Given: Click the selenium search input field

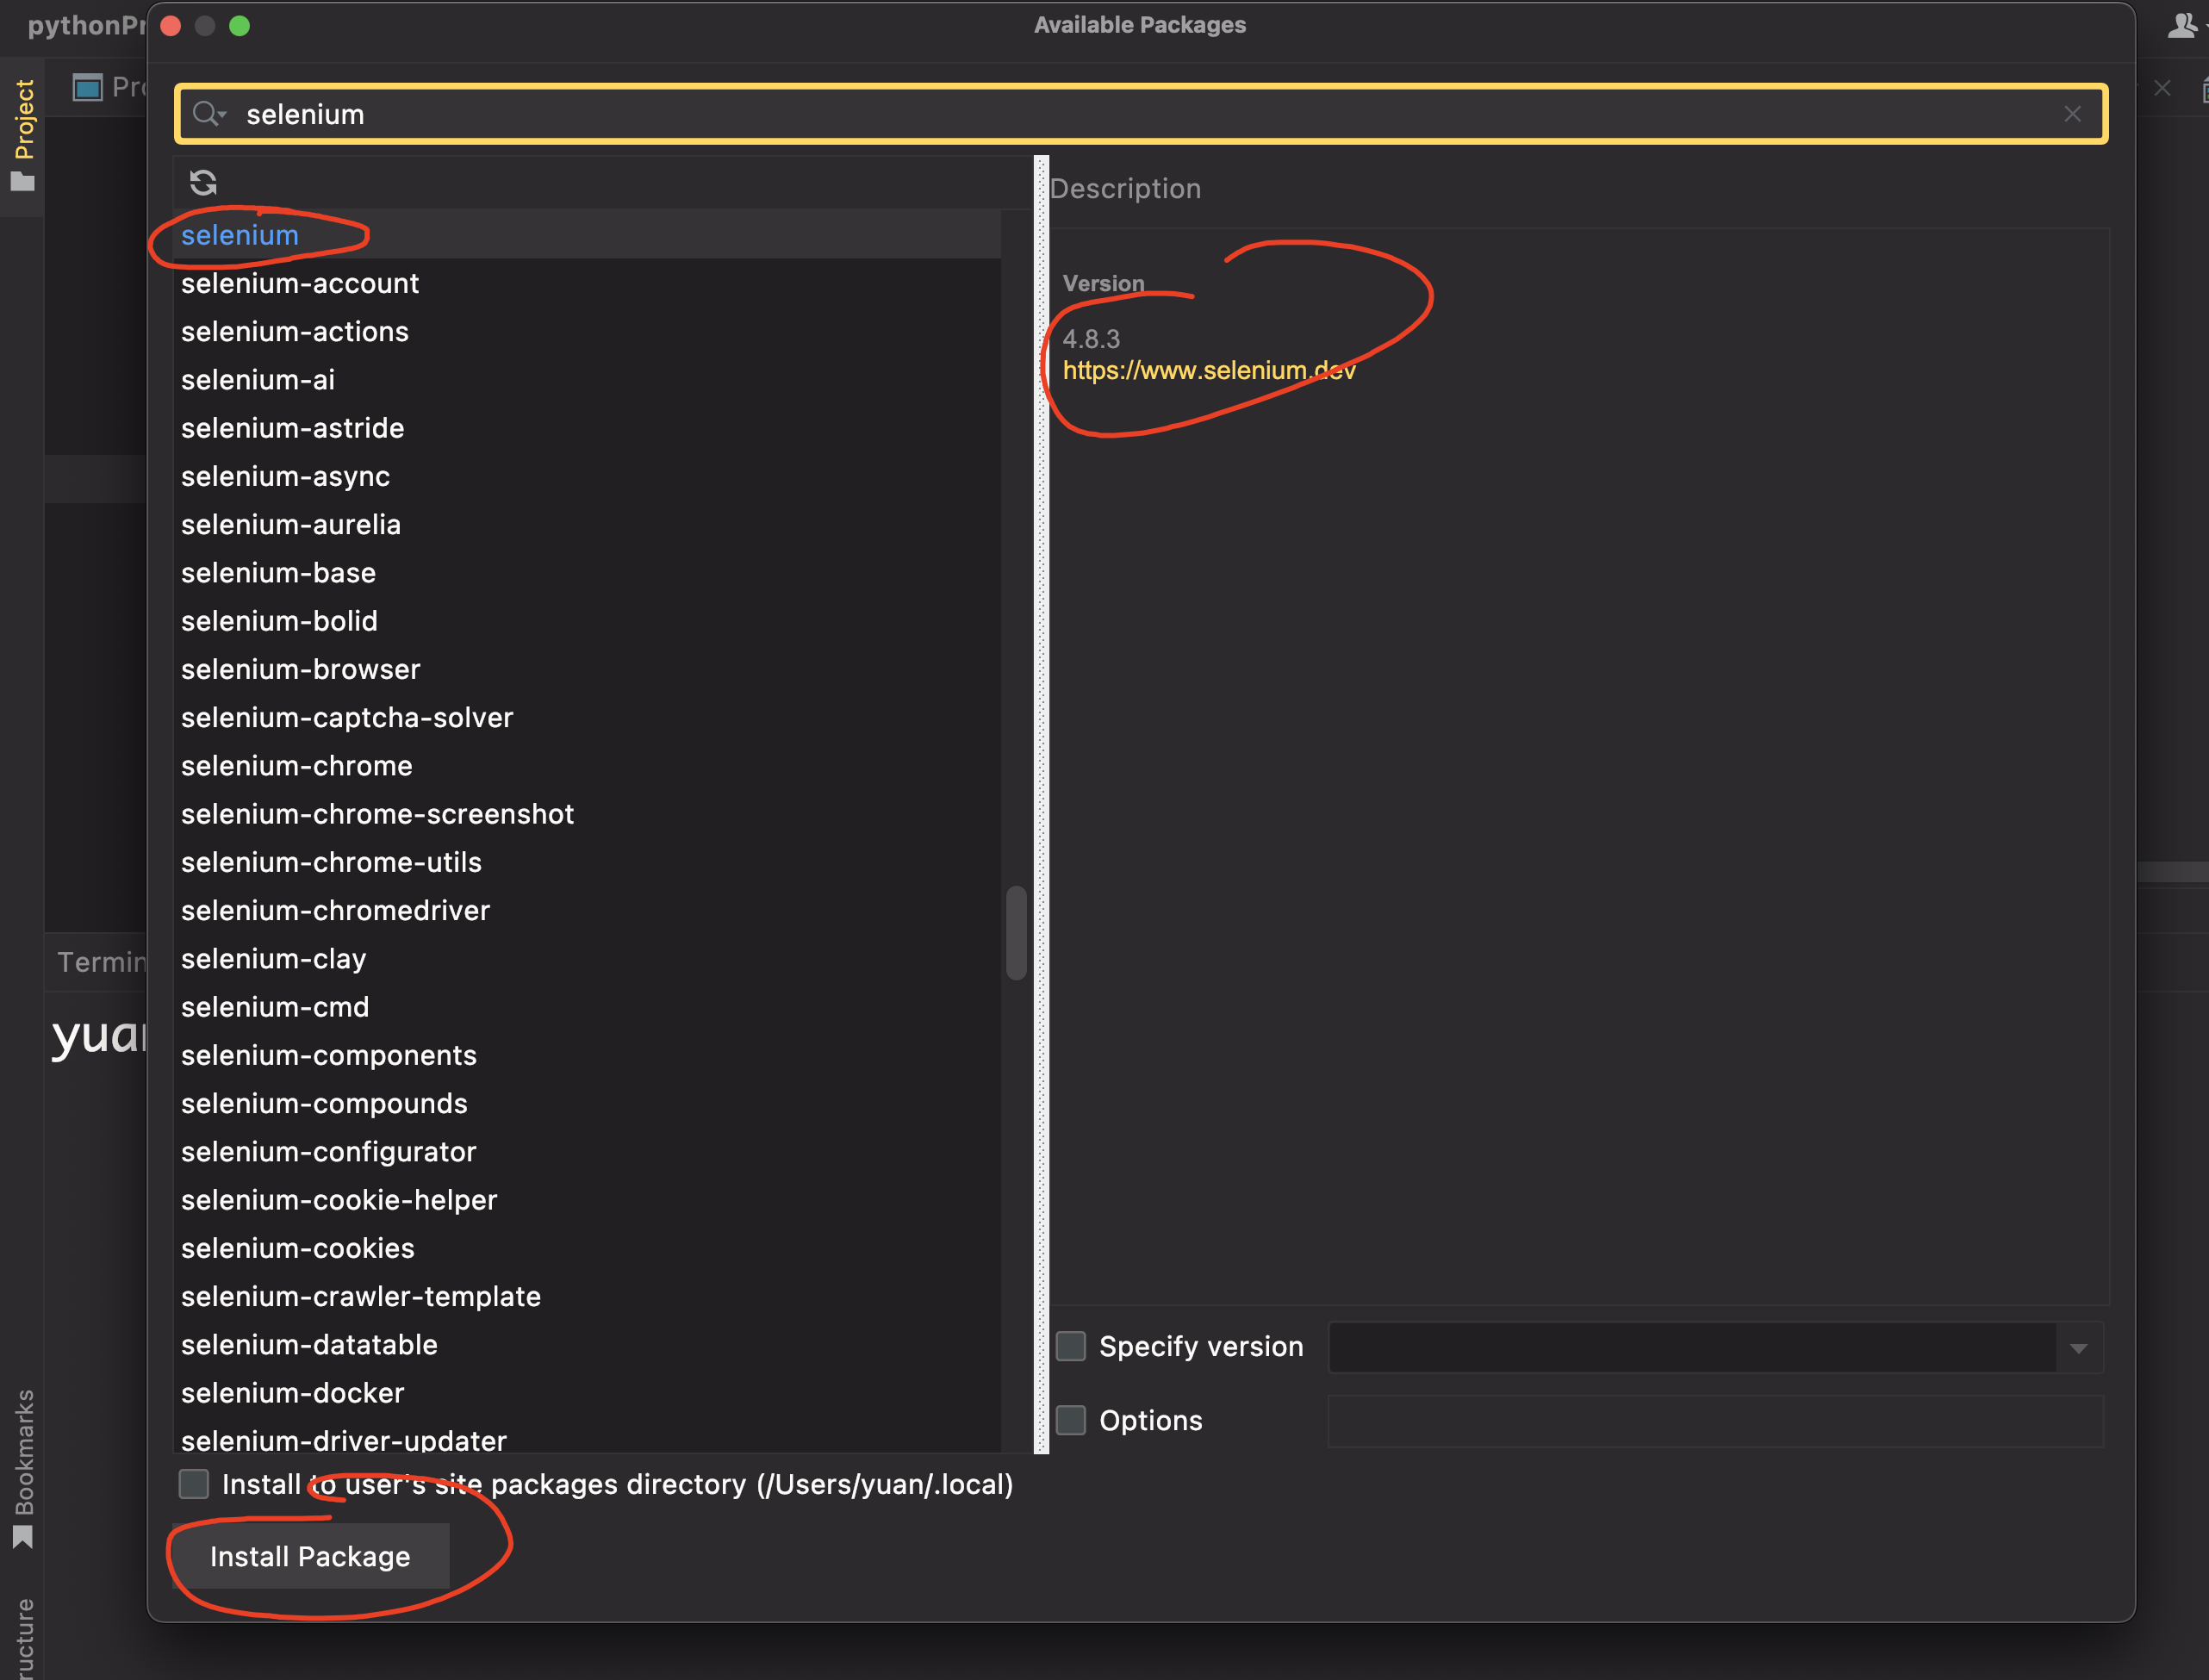Looking at the screenshot, I should click(1100, 114).
